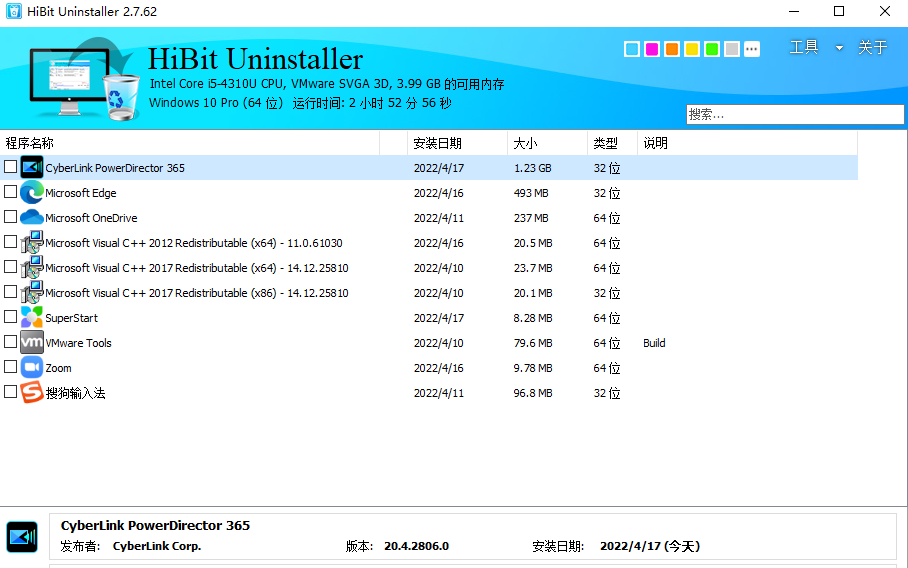Select the magenta theme color swatch
Screen dimensions: 908x568
click(x=652, y=49)
